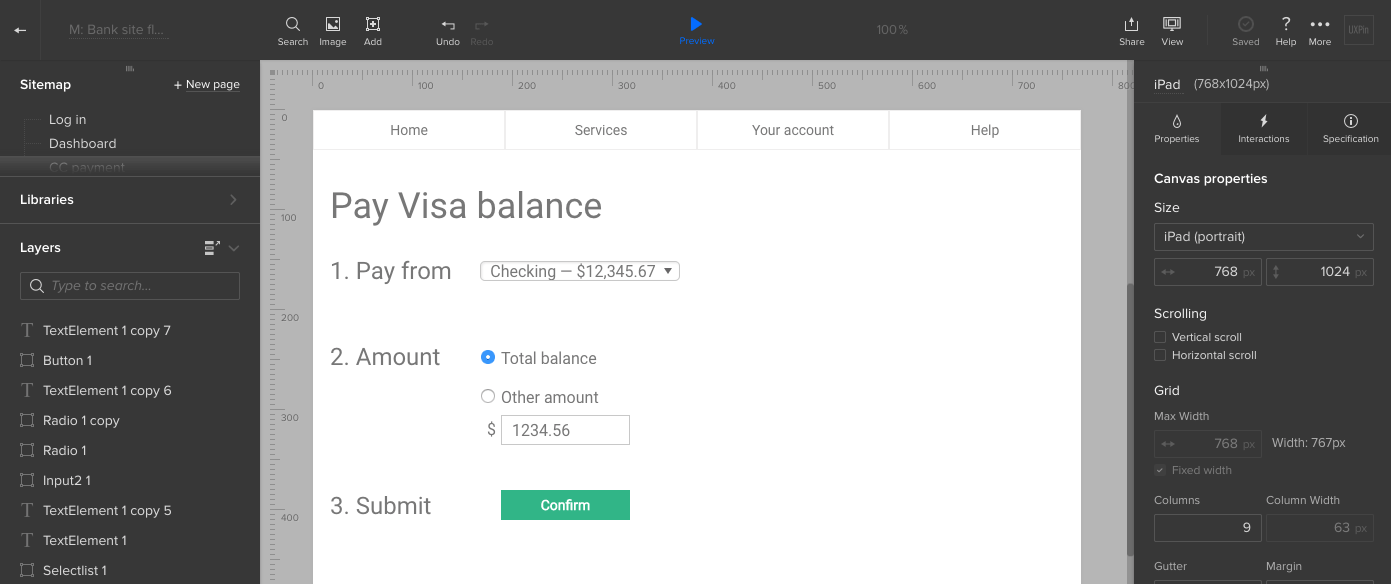
Task: Open the iPad (portrait) size dropdown
Action: coord(1263,237)
